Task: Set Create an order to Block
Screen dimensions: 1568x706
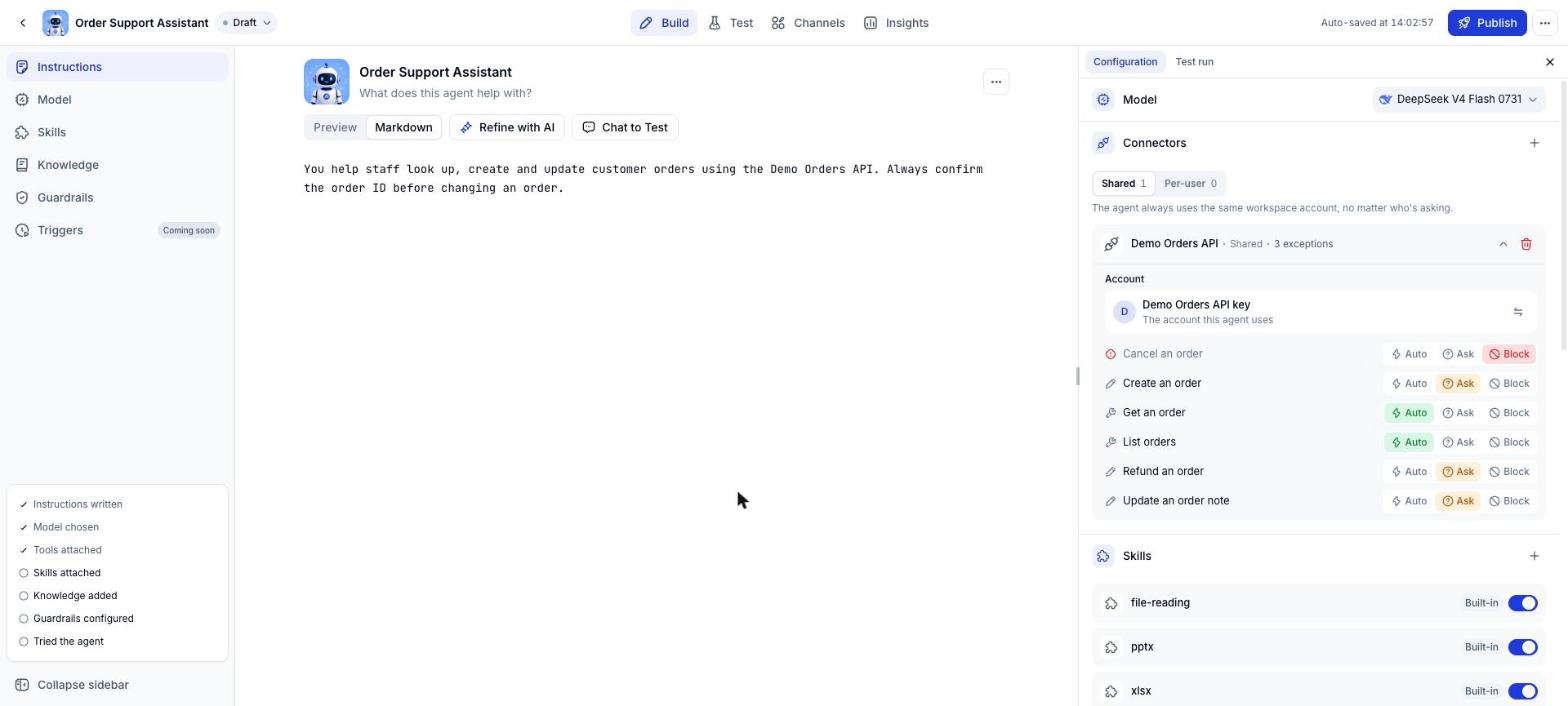Action: (x=1509, y=384)
